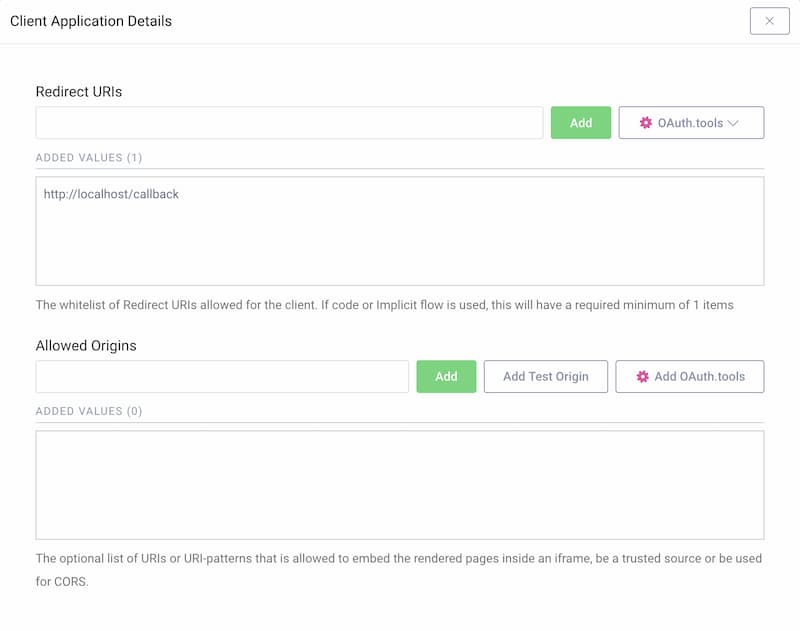
Task: Click the Add Test Origin button
Action: tap(545, 377)
